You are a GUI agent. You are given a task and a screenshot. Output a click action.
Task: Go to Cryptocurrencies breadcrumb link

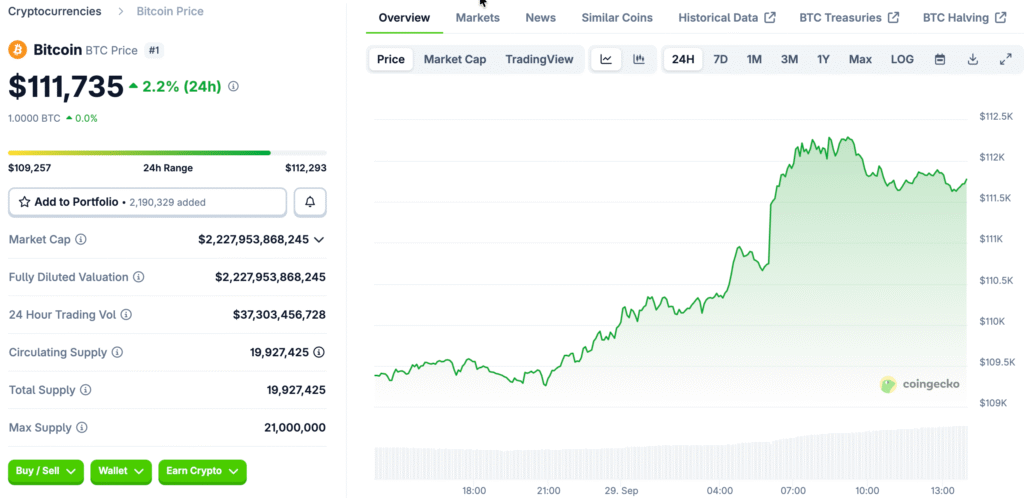55,11
